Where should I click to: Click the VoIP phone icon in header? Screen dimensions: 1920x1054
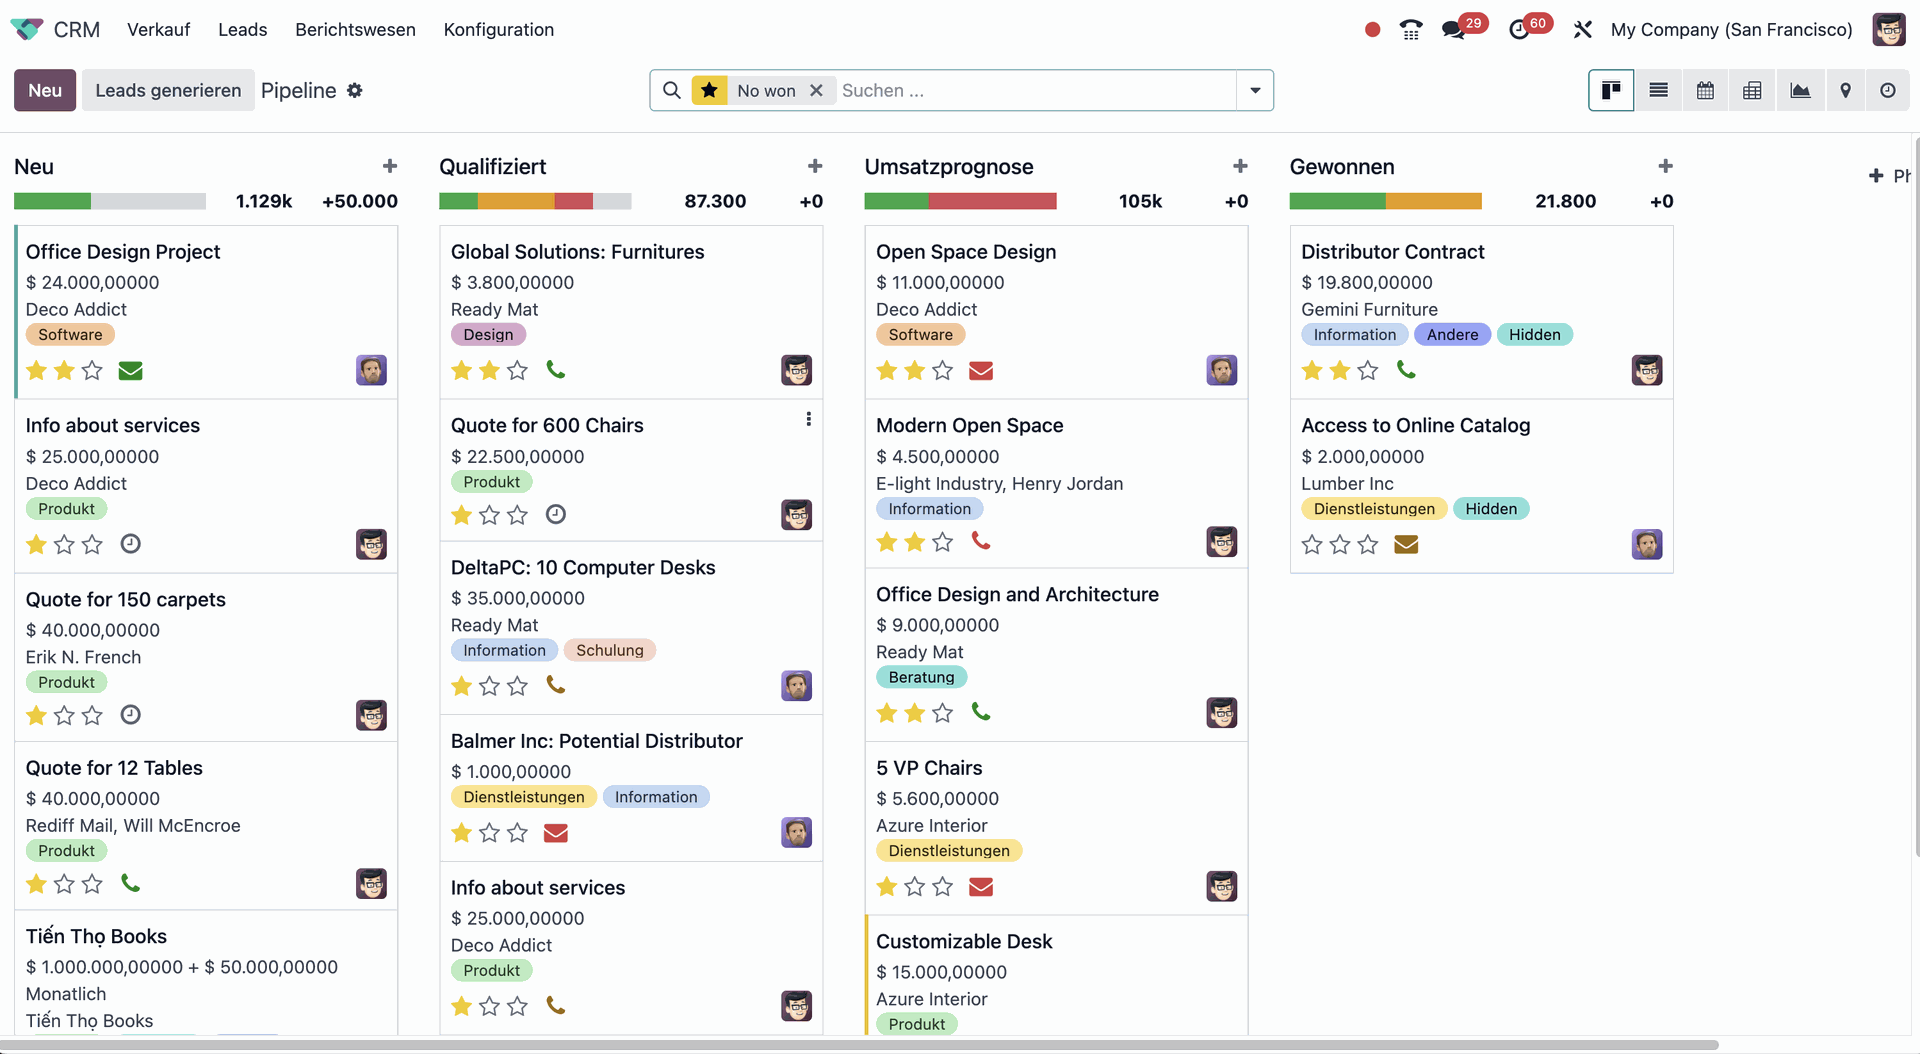pyautogui.click(x=1410, y=30)
